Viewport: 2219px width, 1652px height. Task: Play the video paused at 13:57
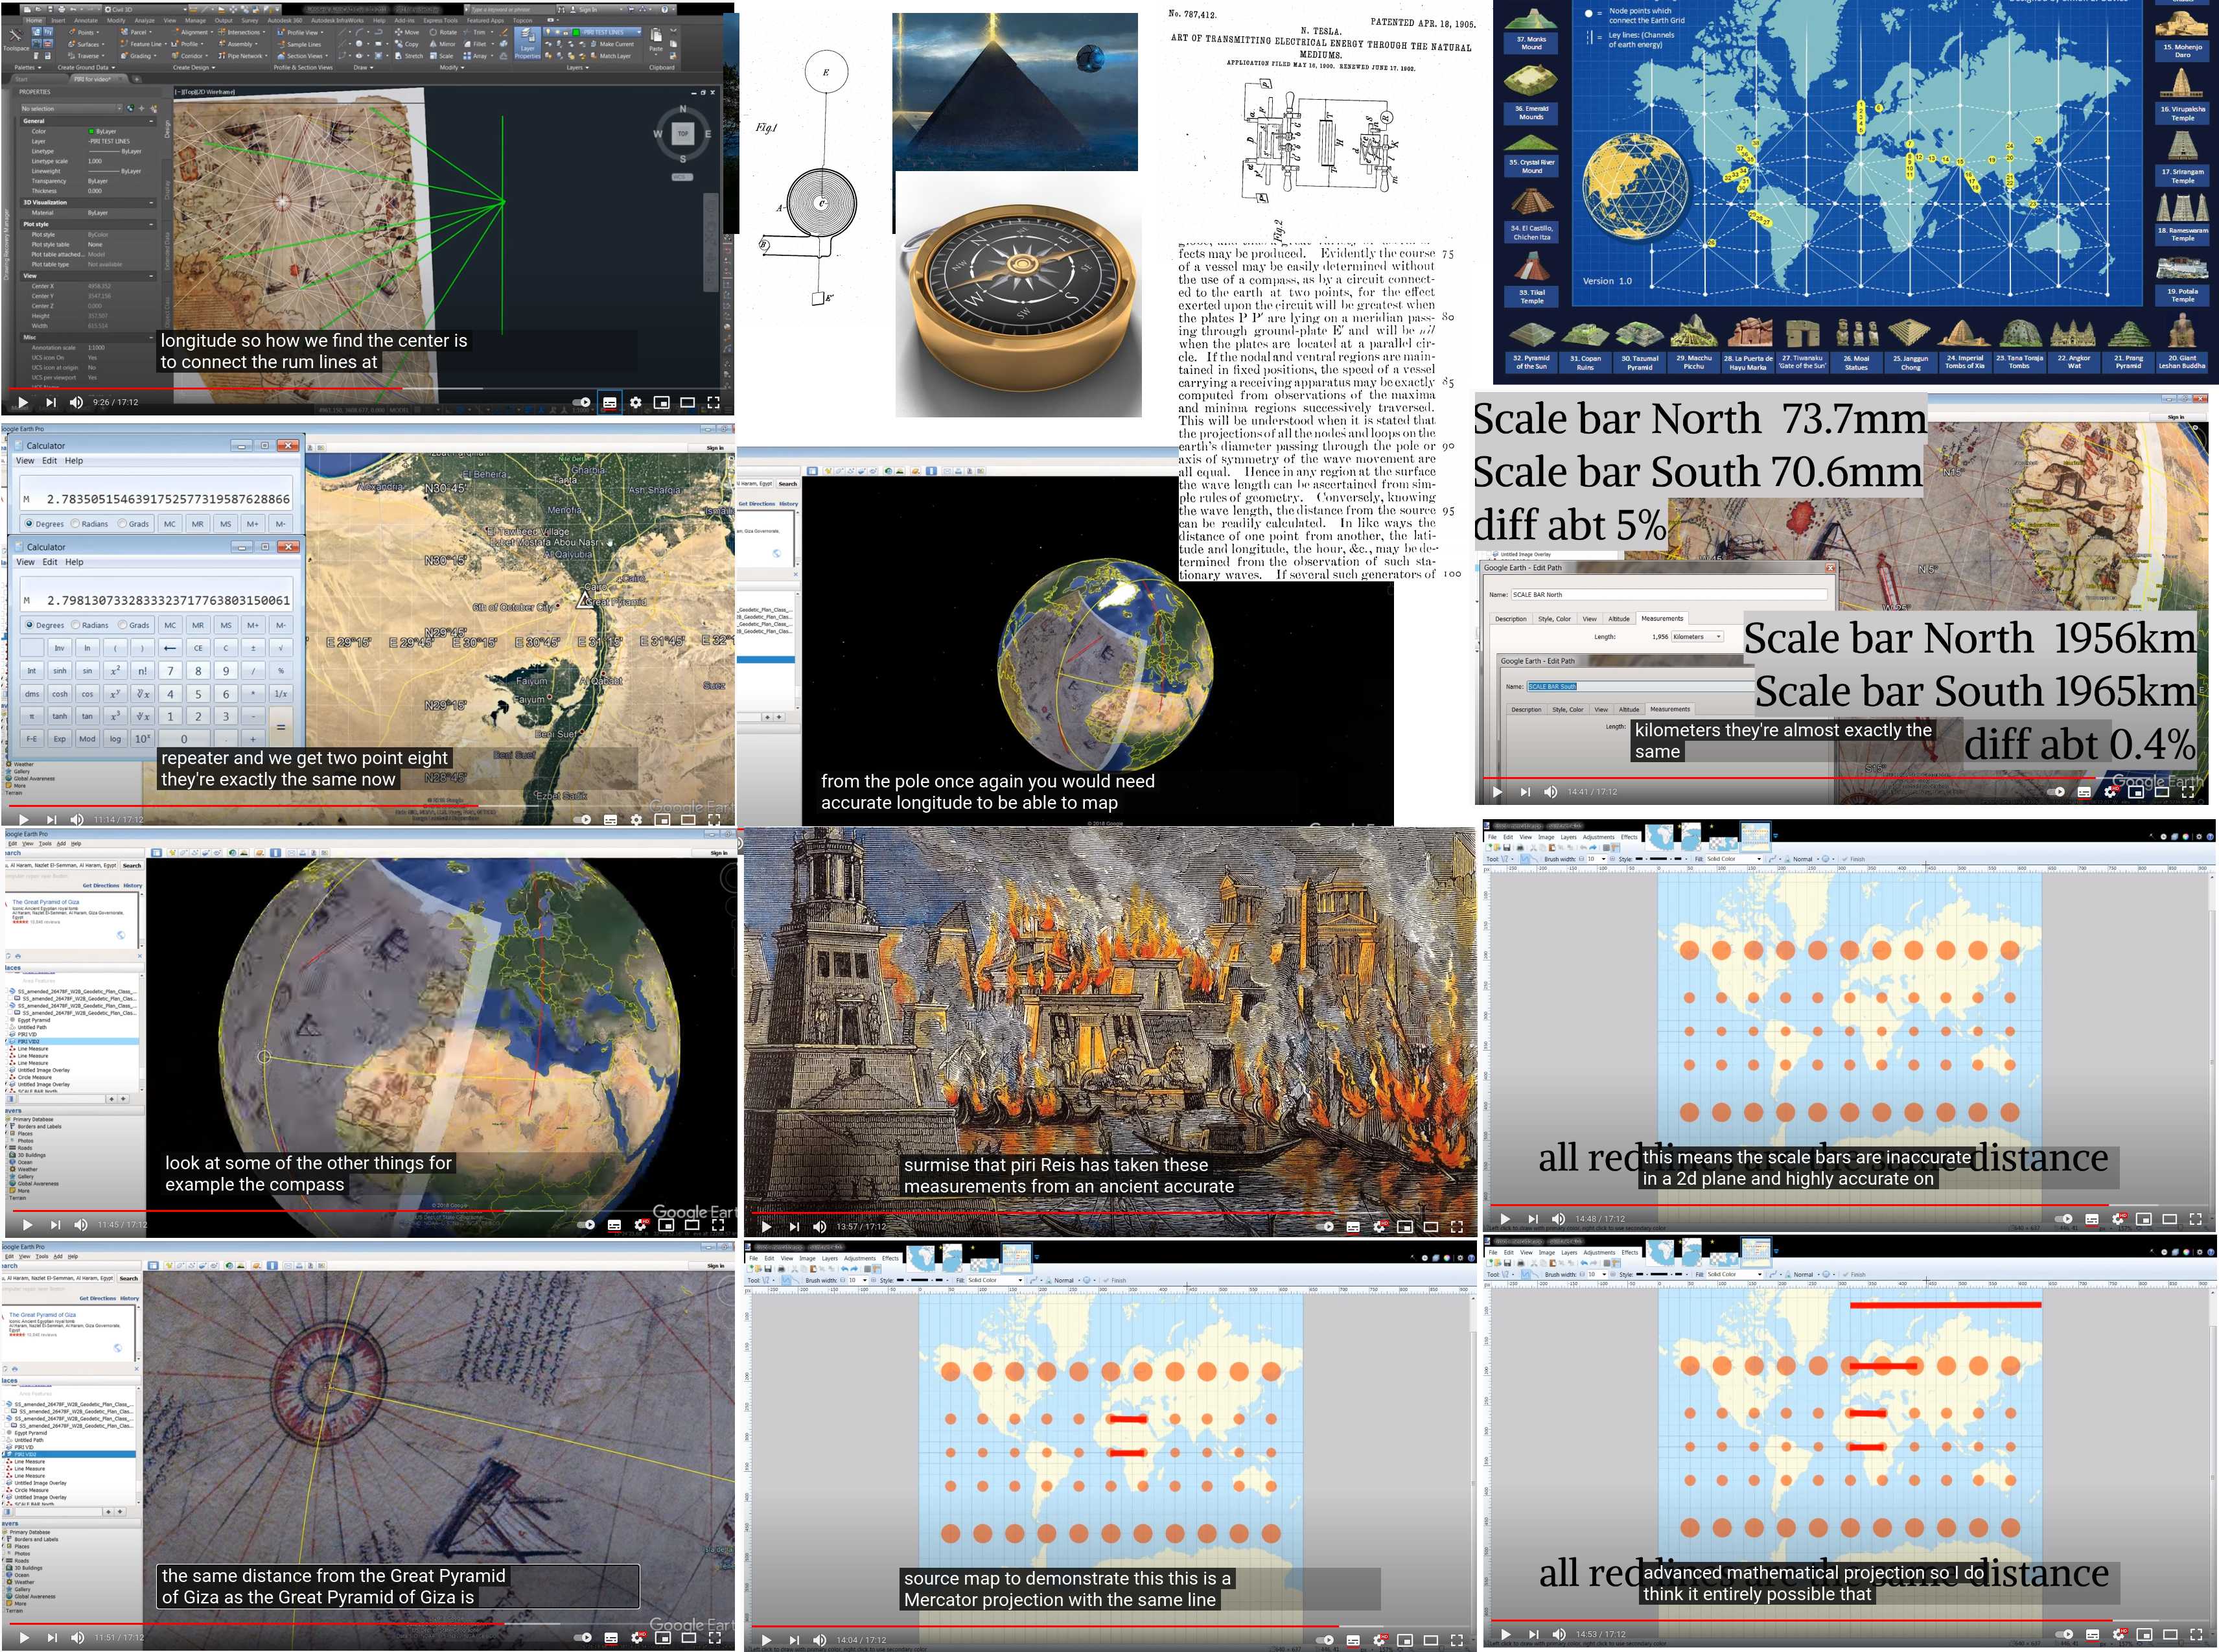pyautogui.click(x=766, y=1226)
